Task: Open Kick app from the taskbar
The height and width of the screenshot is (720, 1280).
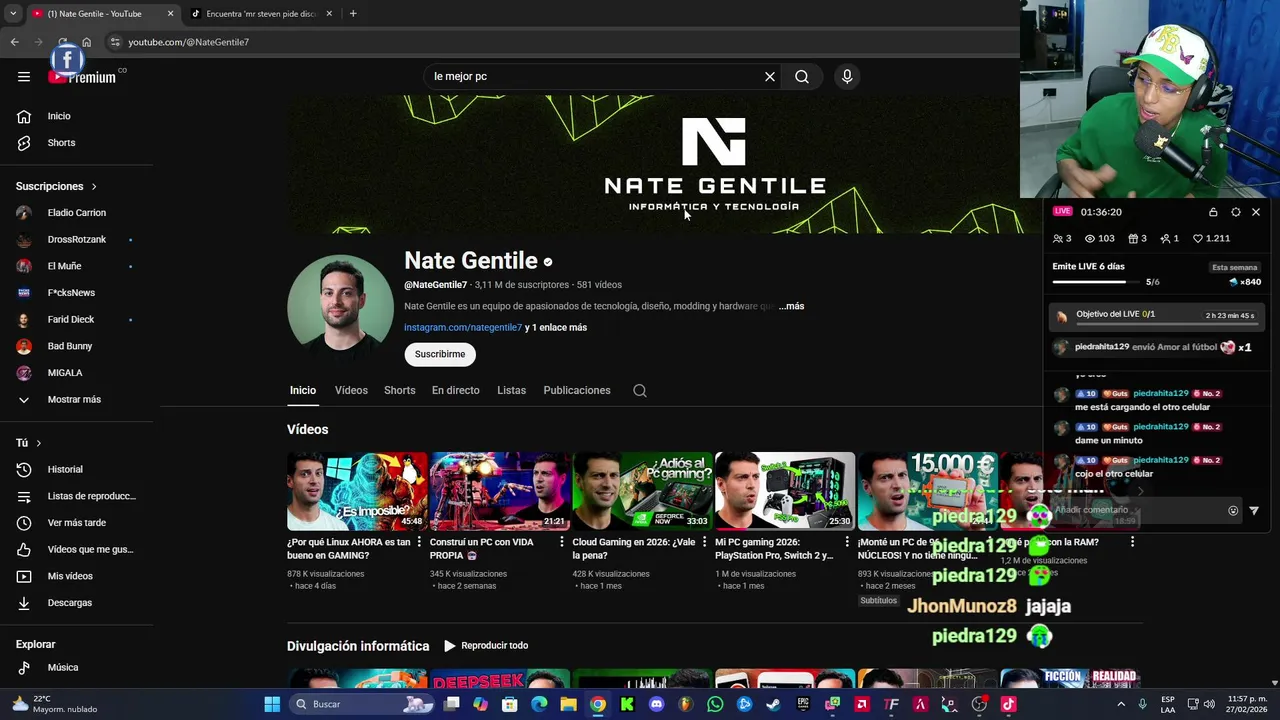Action: 627,704
